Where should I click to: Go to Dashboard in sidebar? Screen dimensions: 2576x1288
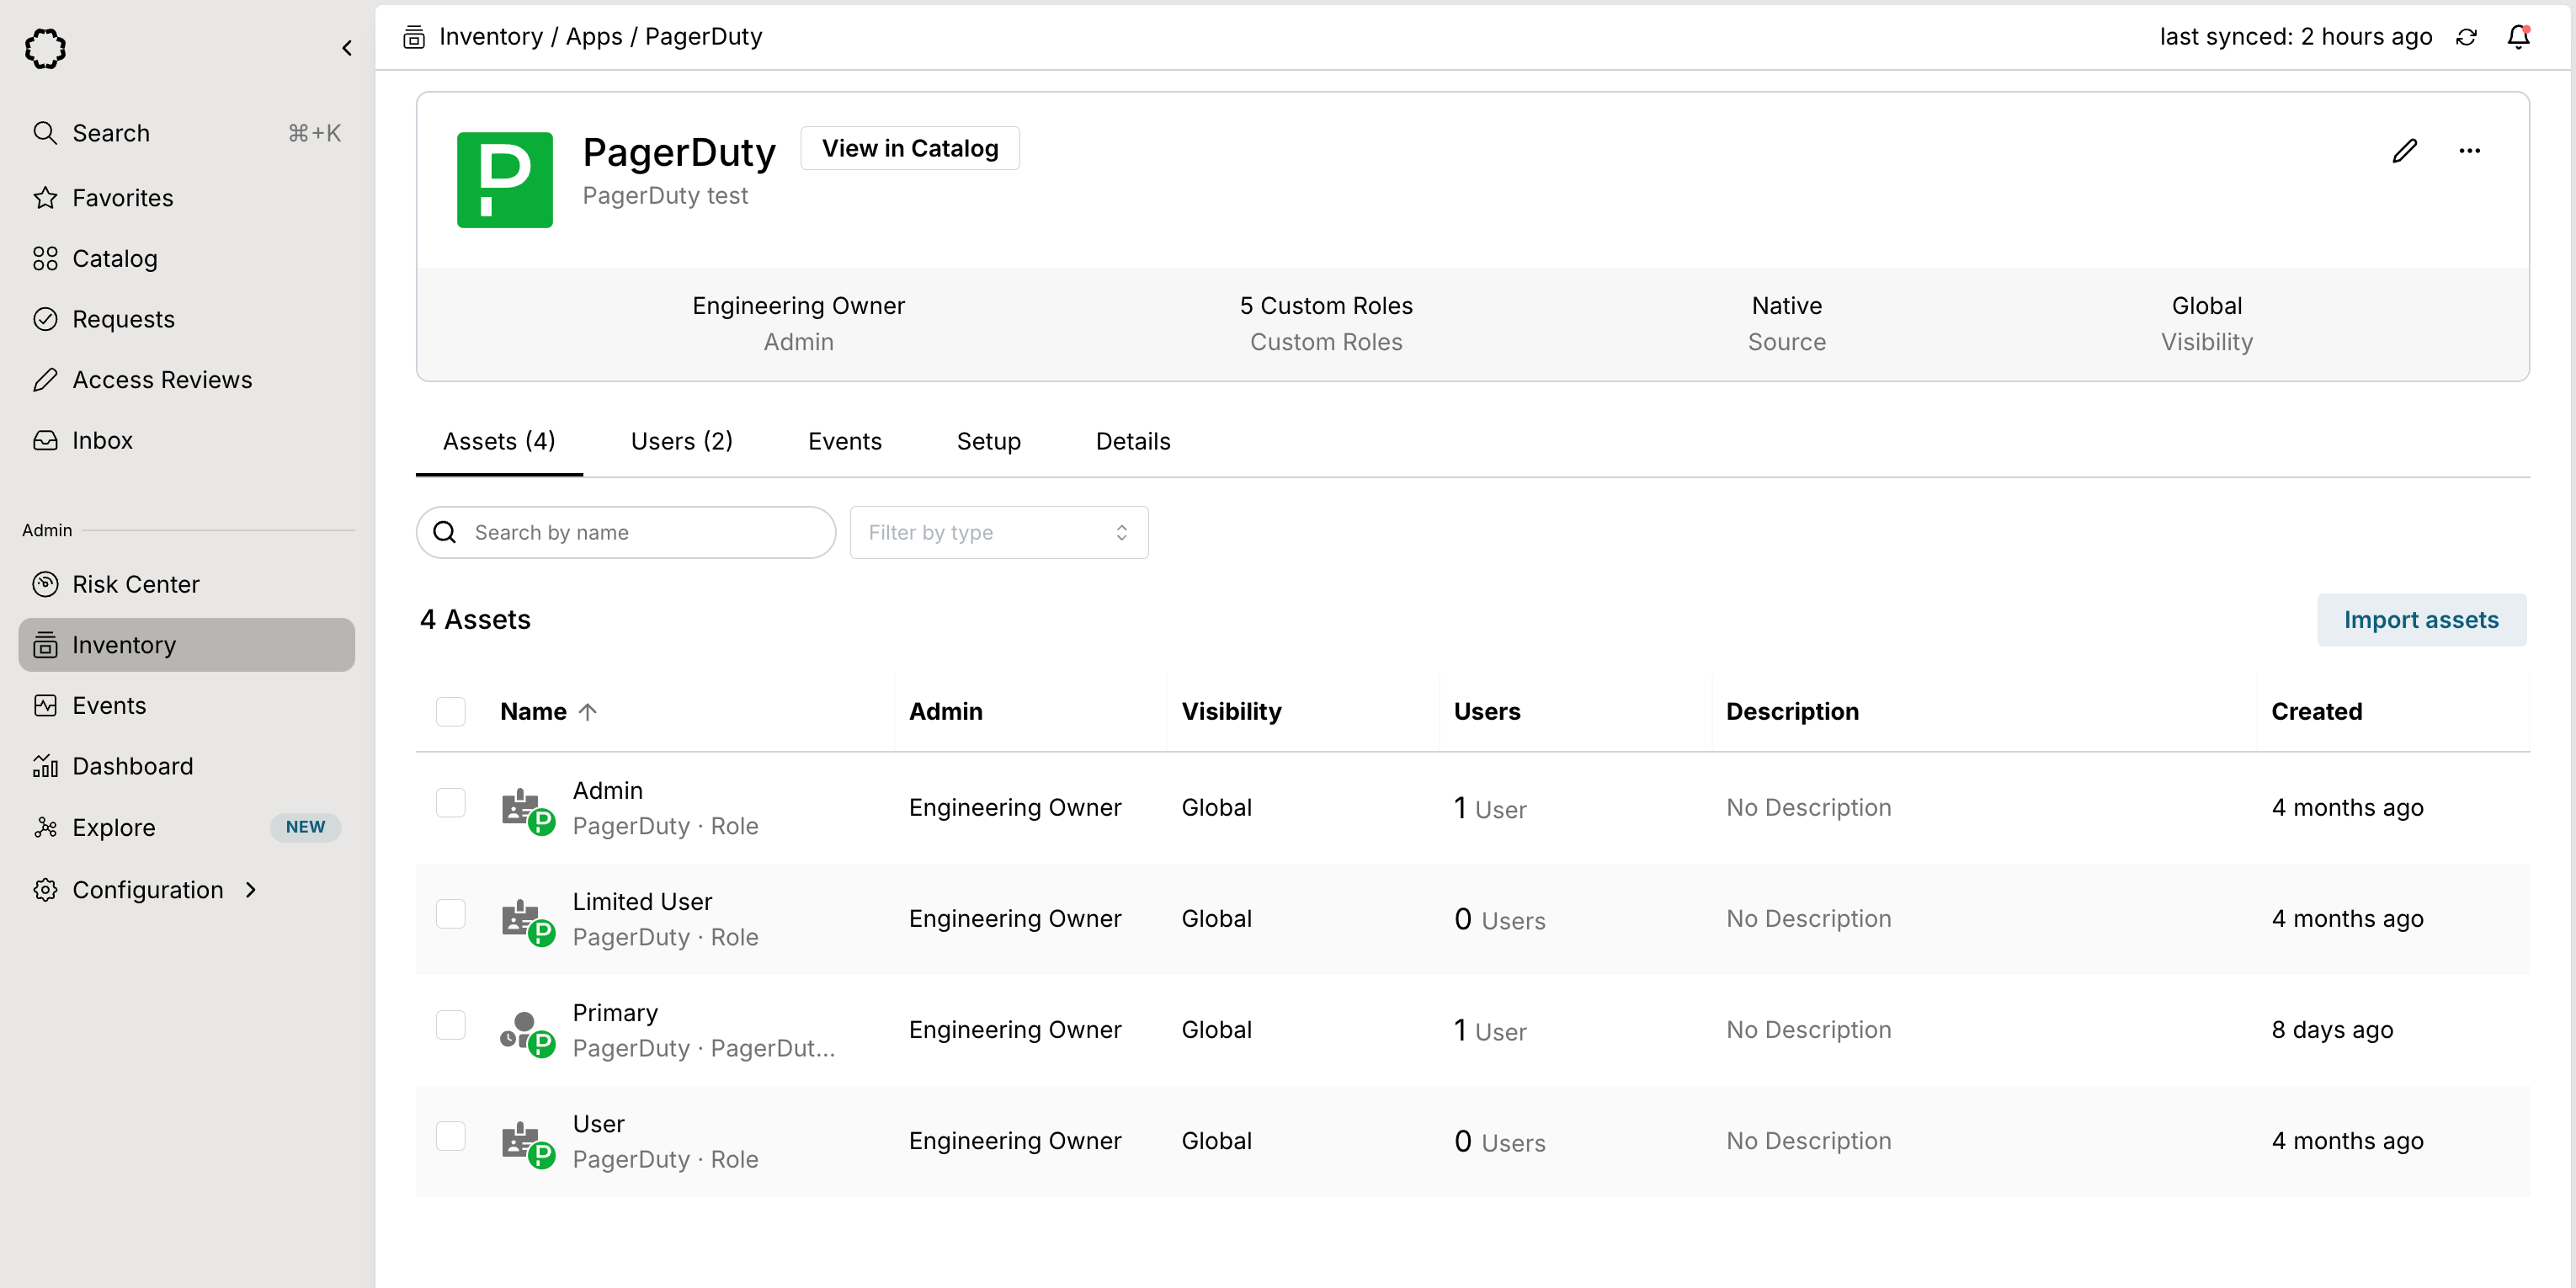(x=132, y=766)
